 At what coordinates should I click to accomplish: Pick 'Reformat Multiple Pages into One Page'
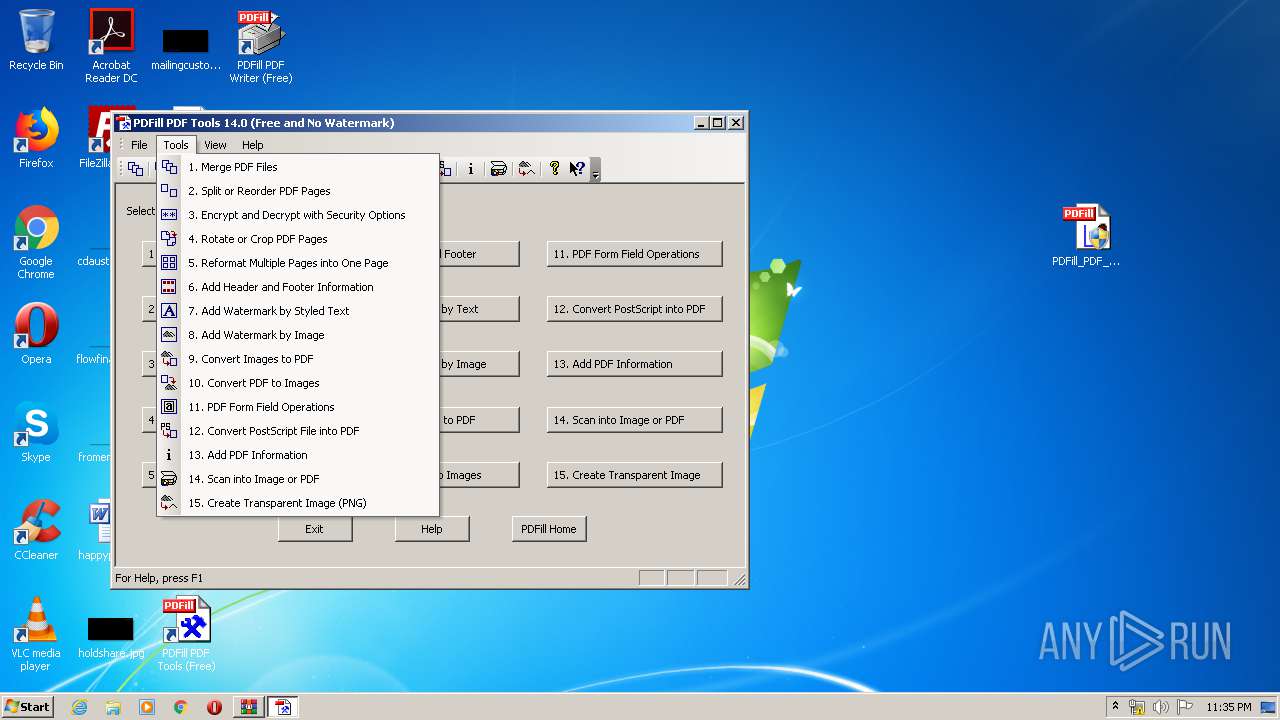coord(298,263)
